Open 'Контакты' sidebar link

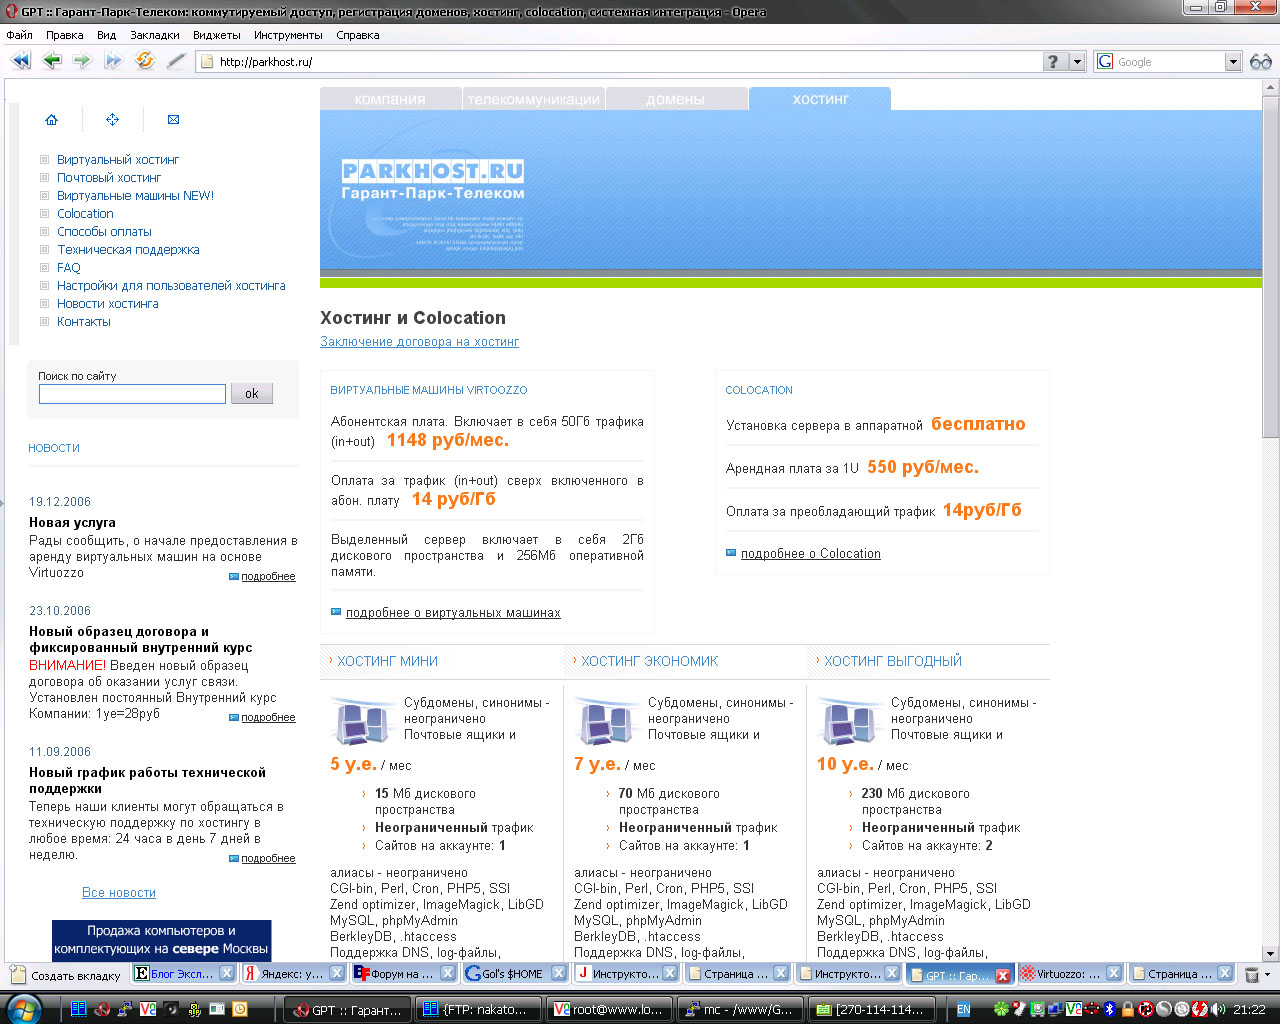pos(84,321)
